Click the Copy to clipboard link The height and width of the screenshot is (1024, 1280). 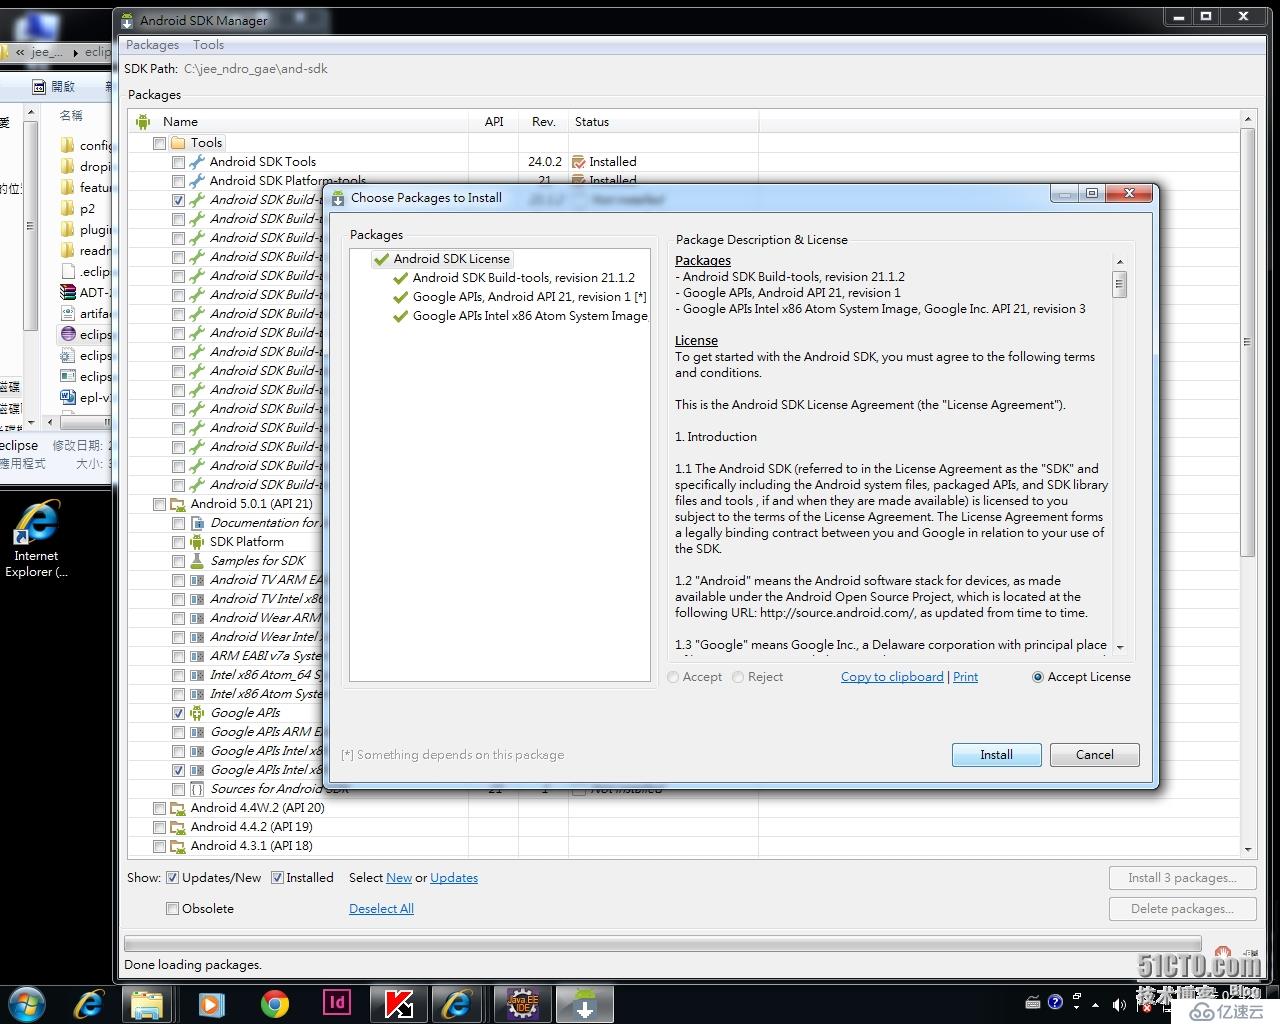click(x=892, y=677)
